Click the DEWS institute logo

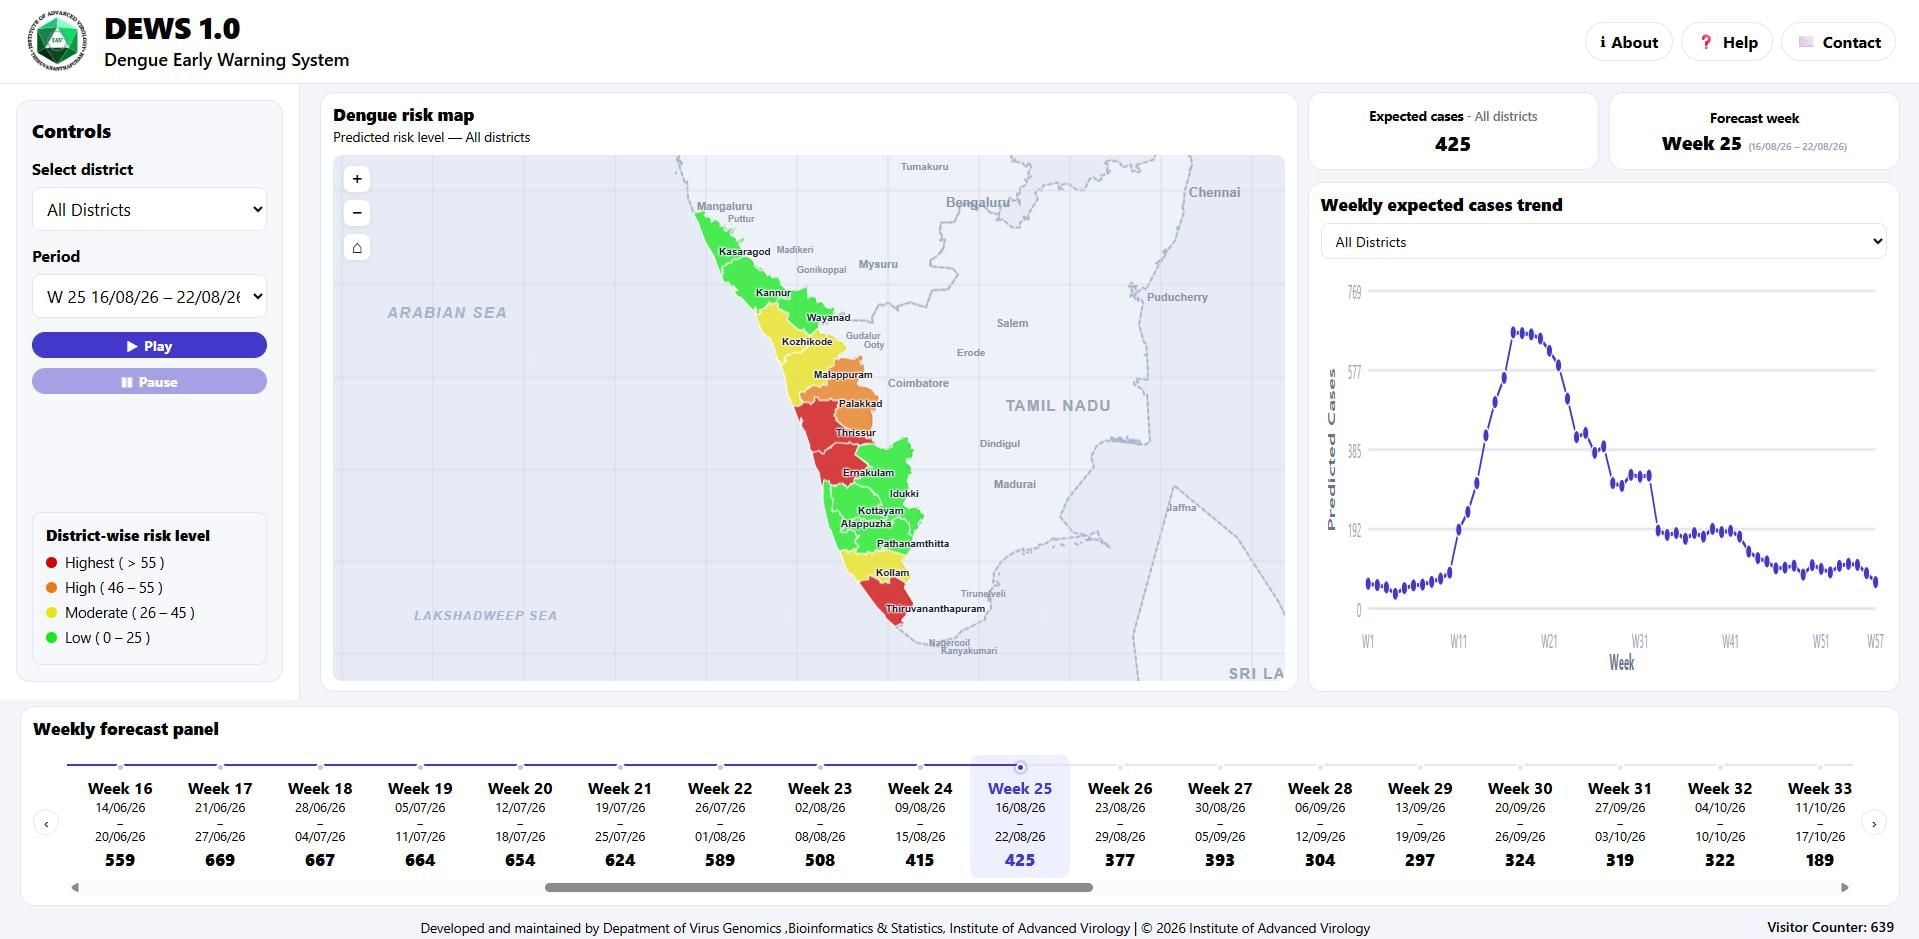click(56, 42)
